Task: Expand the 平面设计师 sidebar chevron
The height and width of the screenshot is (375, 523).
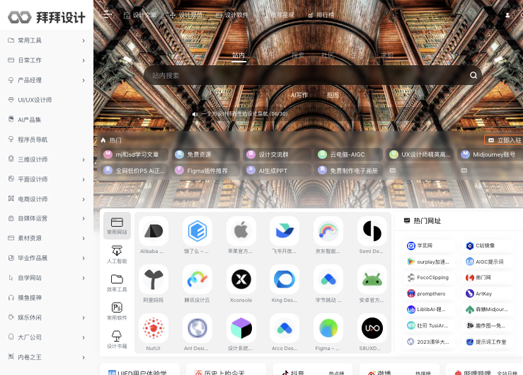Action: (x=83, y=179)
